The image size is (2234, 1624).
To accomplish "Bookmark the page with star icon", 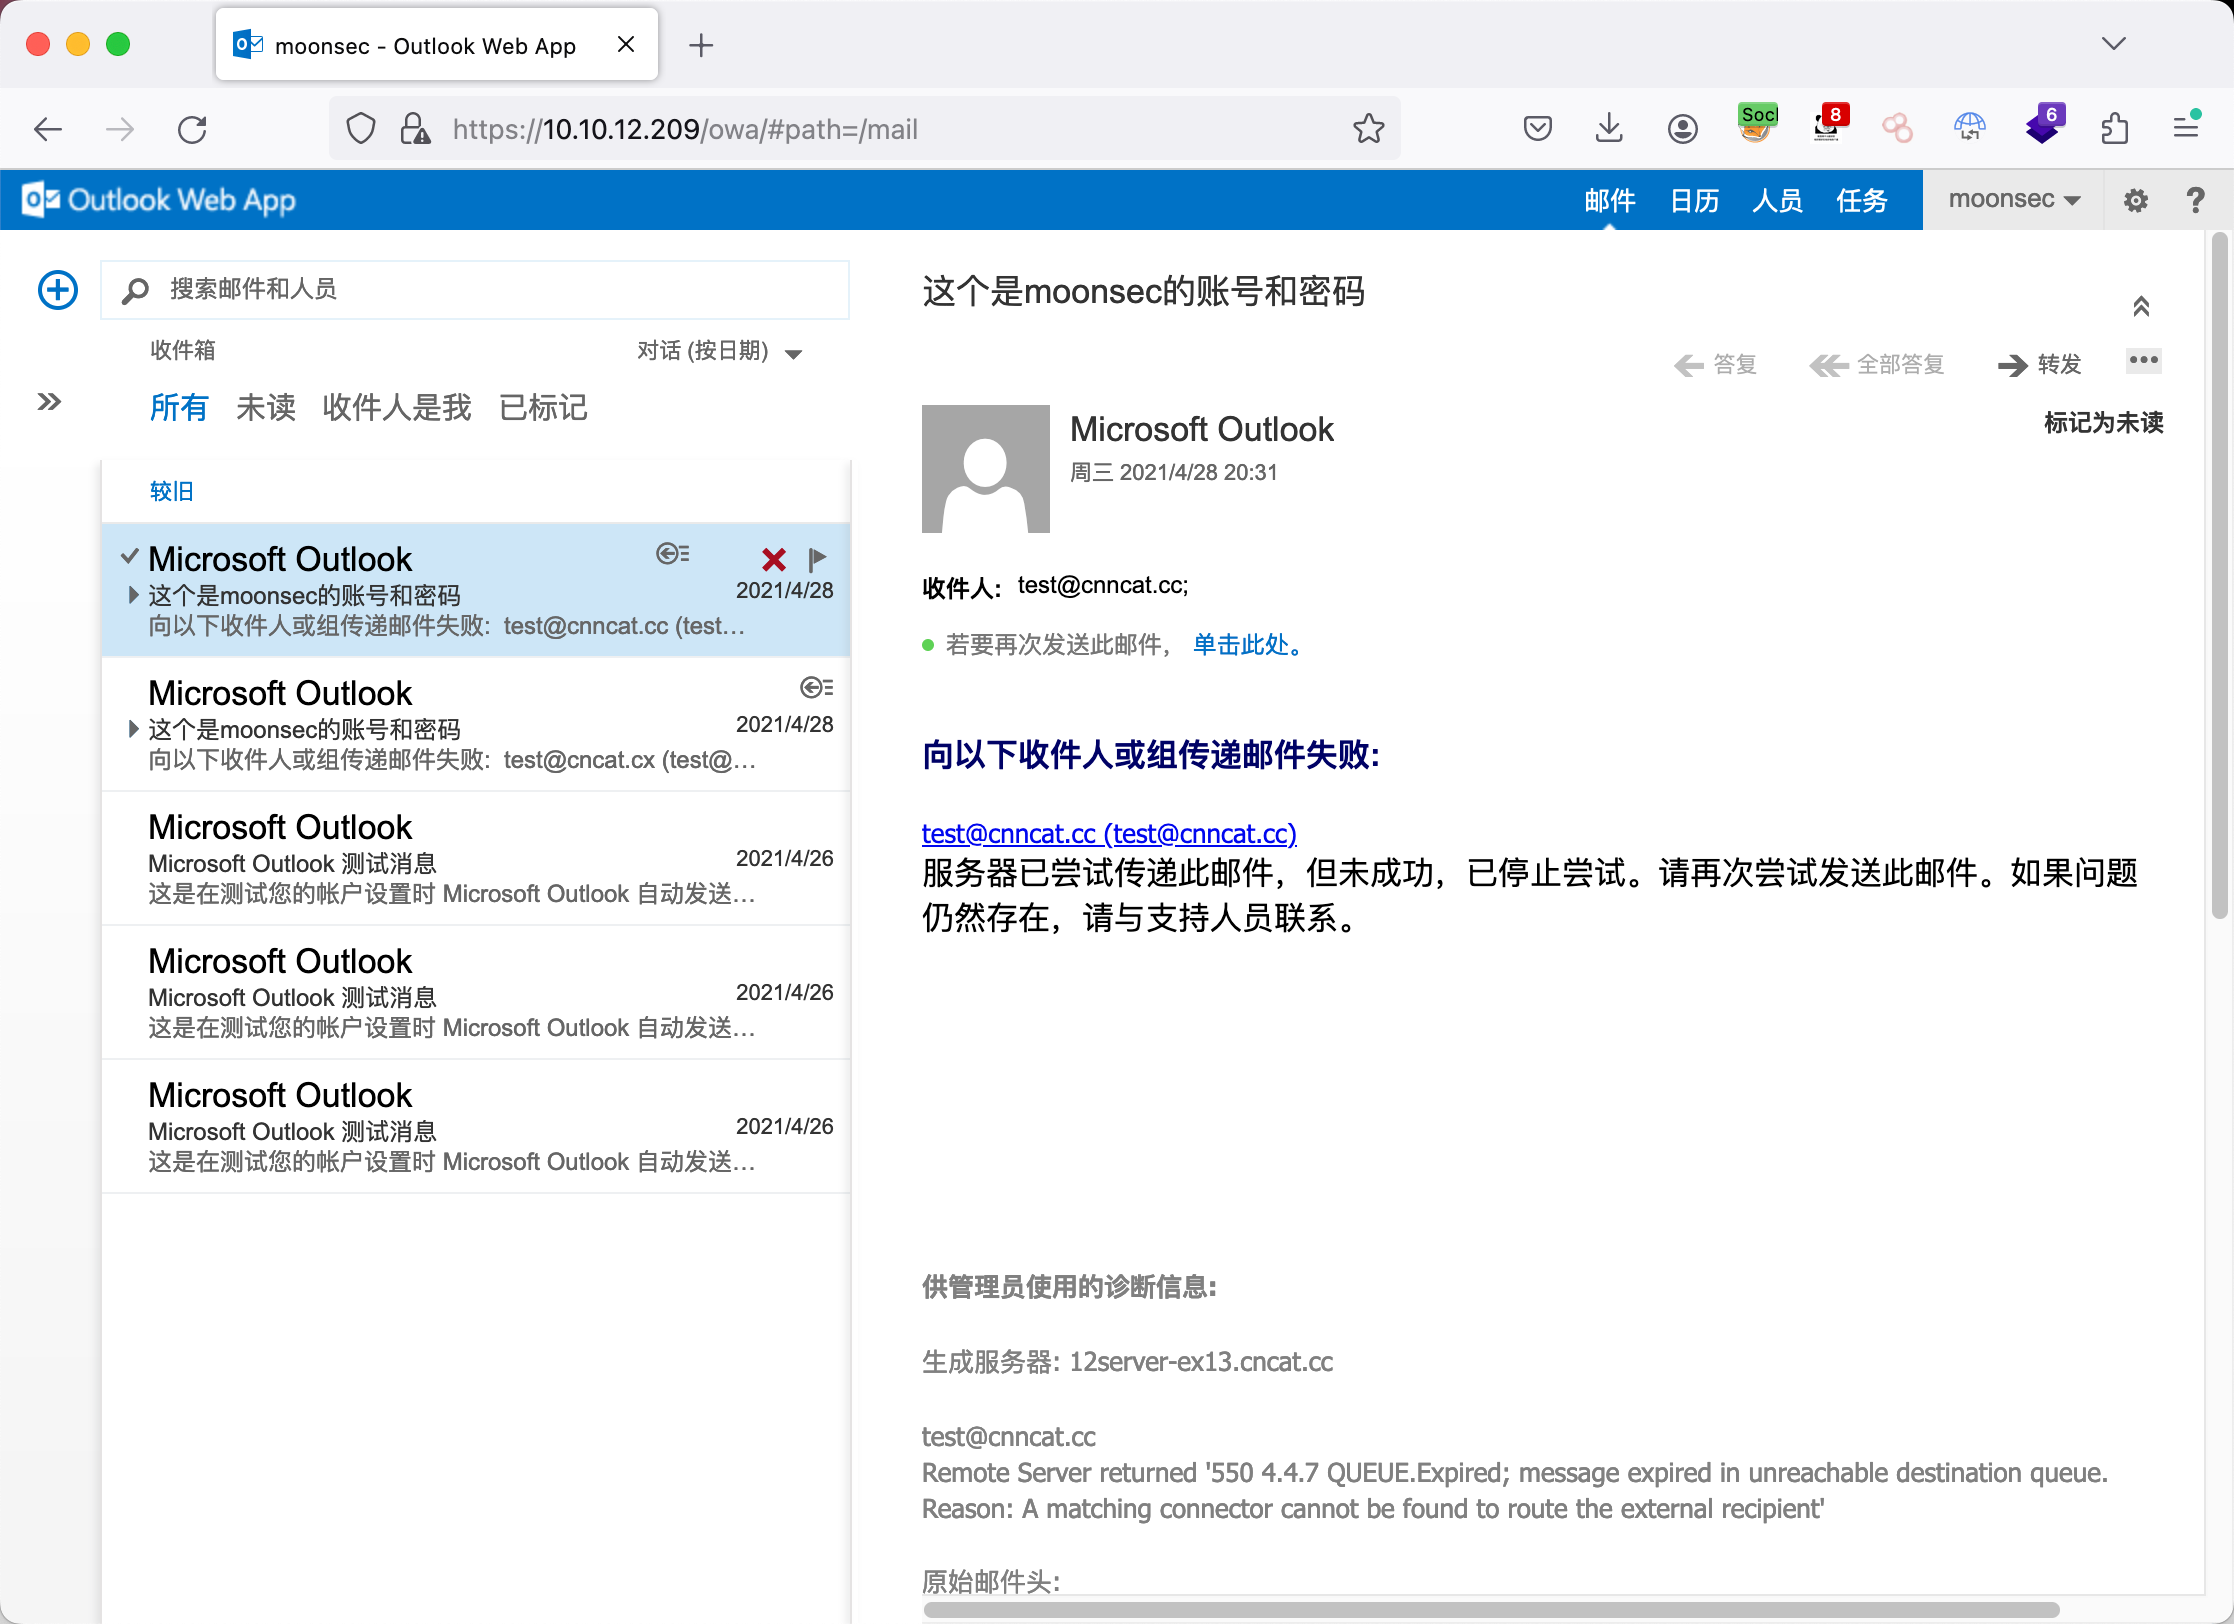I will pos(1368,129).
